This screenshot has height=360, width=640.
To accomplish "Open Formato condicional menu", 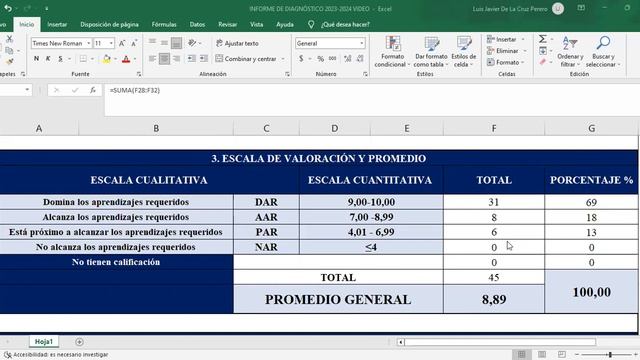I will pyautogui.click(x=392, y=52).
